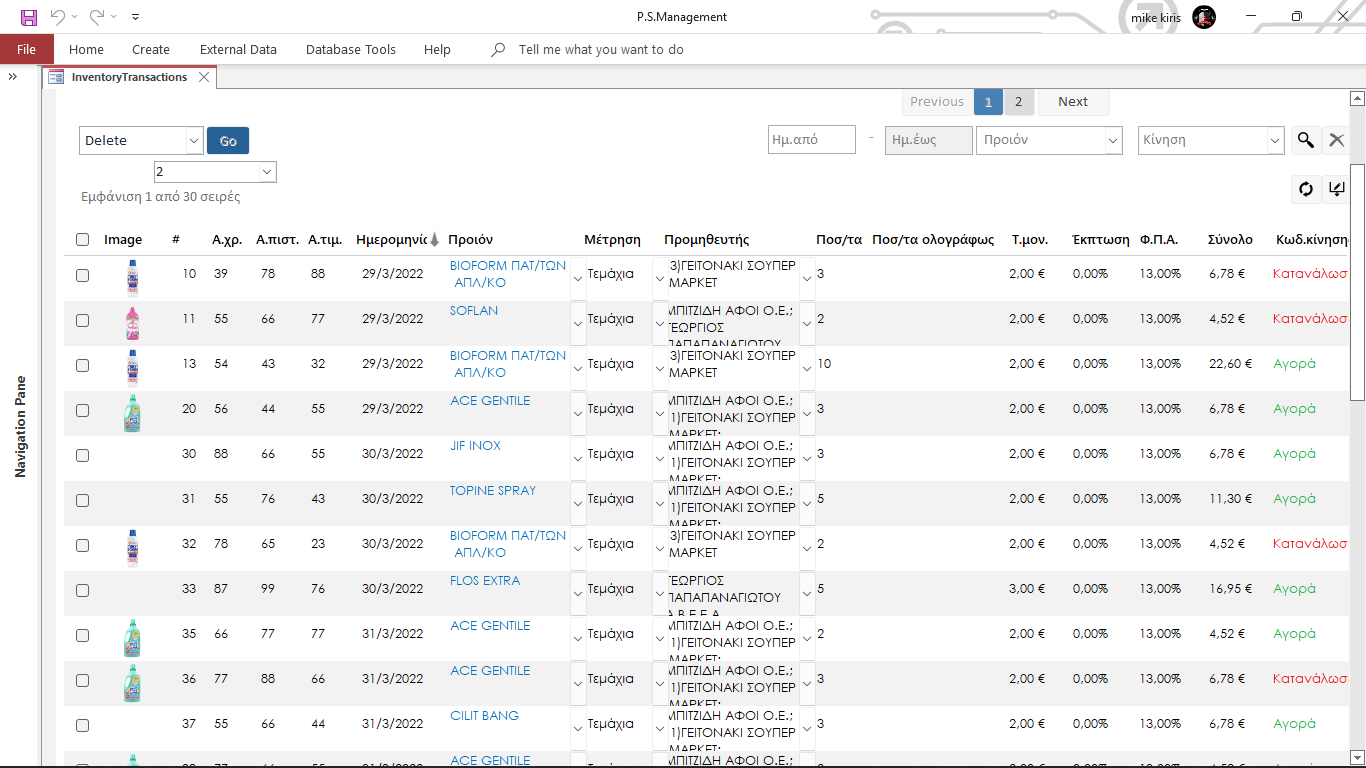The image size is (1366, 768).
Task: Open the TOPINE SPRAY product link
Action: [x=493, y=490]
